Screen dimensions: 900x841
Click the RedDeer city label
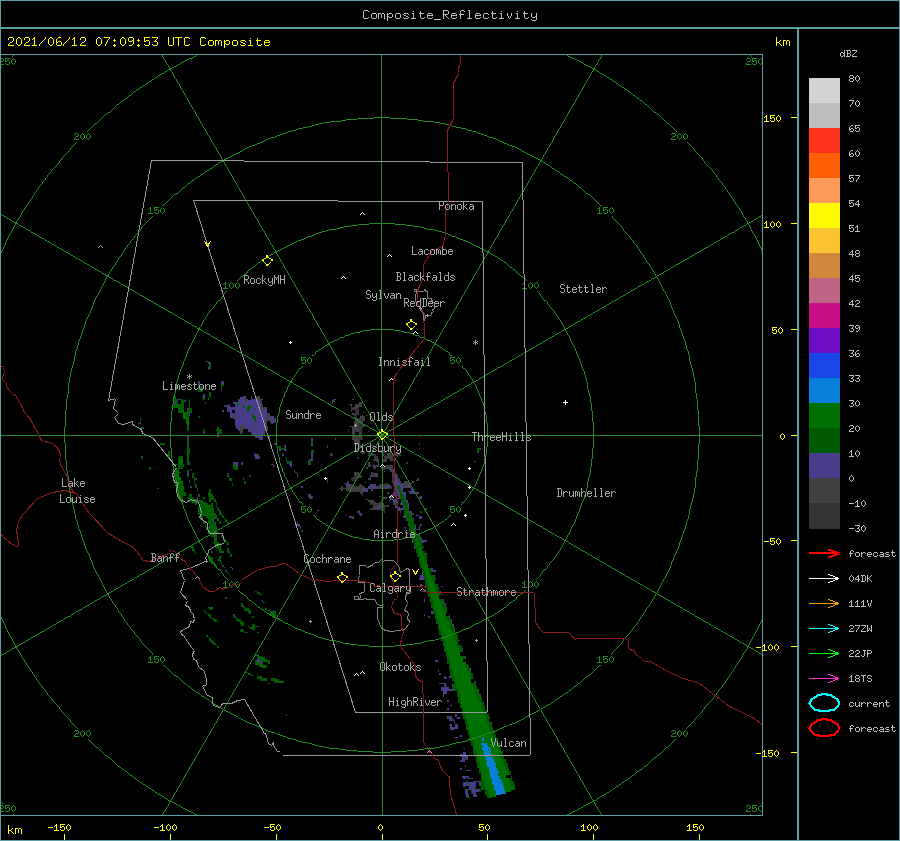pos(424,303)
